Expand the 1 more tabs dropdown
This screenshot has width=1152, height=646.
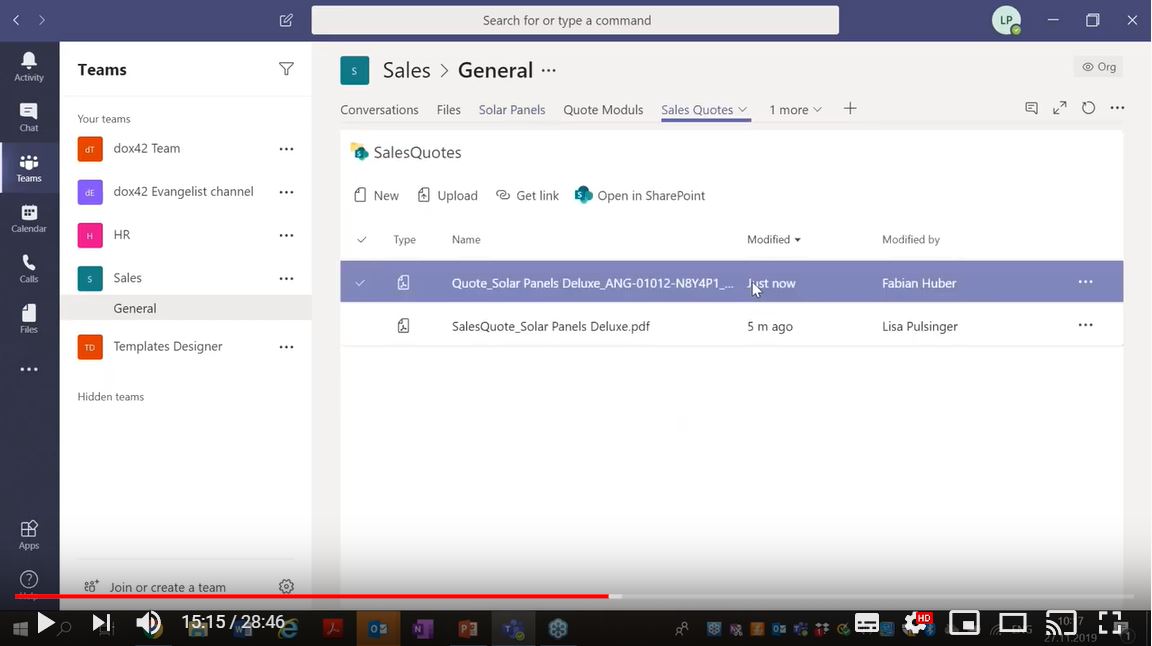pyautogui.click(x=818, y=110)
